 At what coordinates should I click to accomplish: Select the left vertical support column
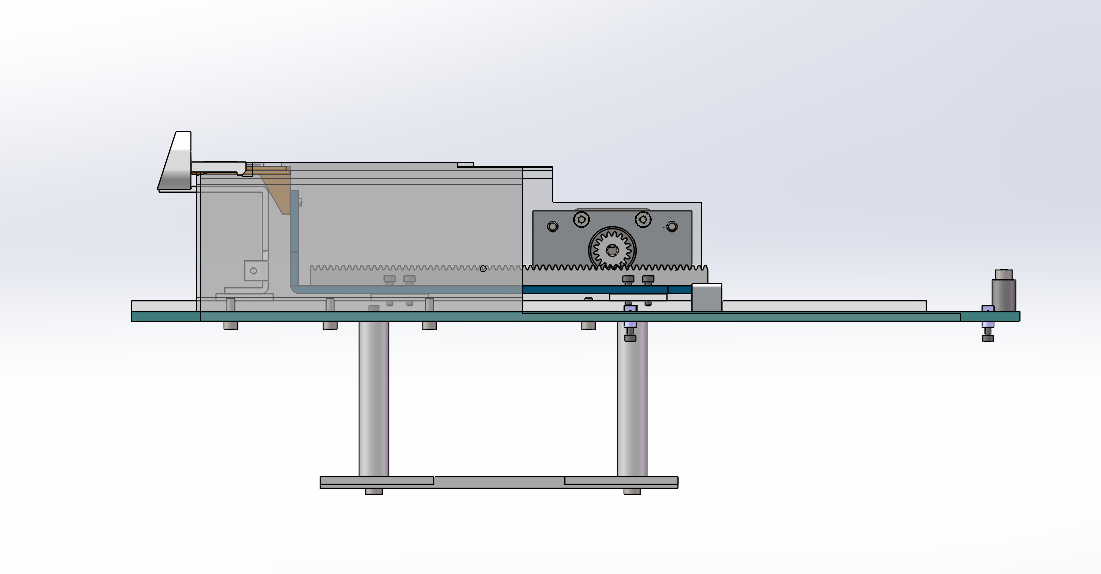pyautogui.click(x=374, y=398)
